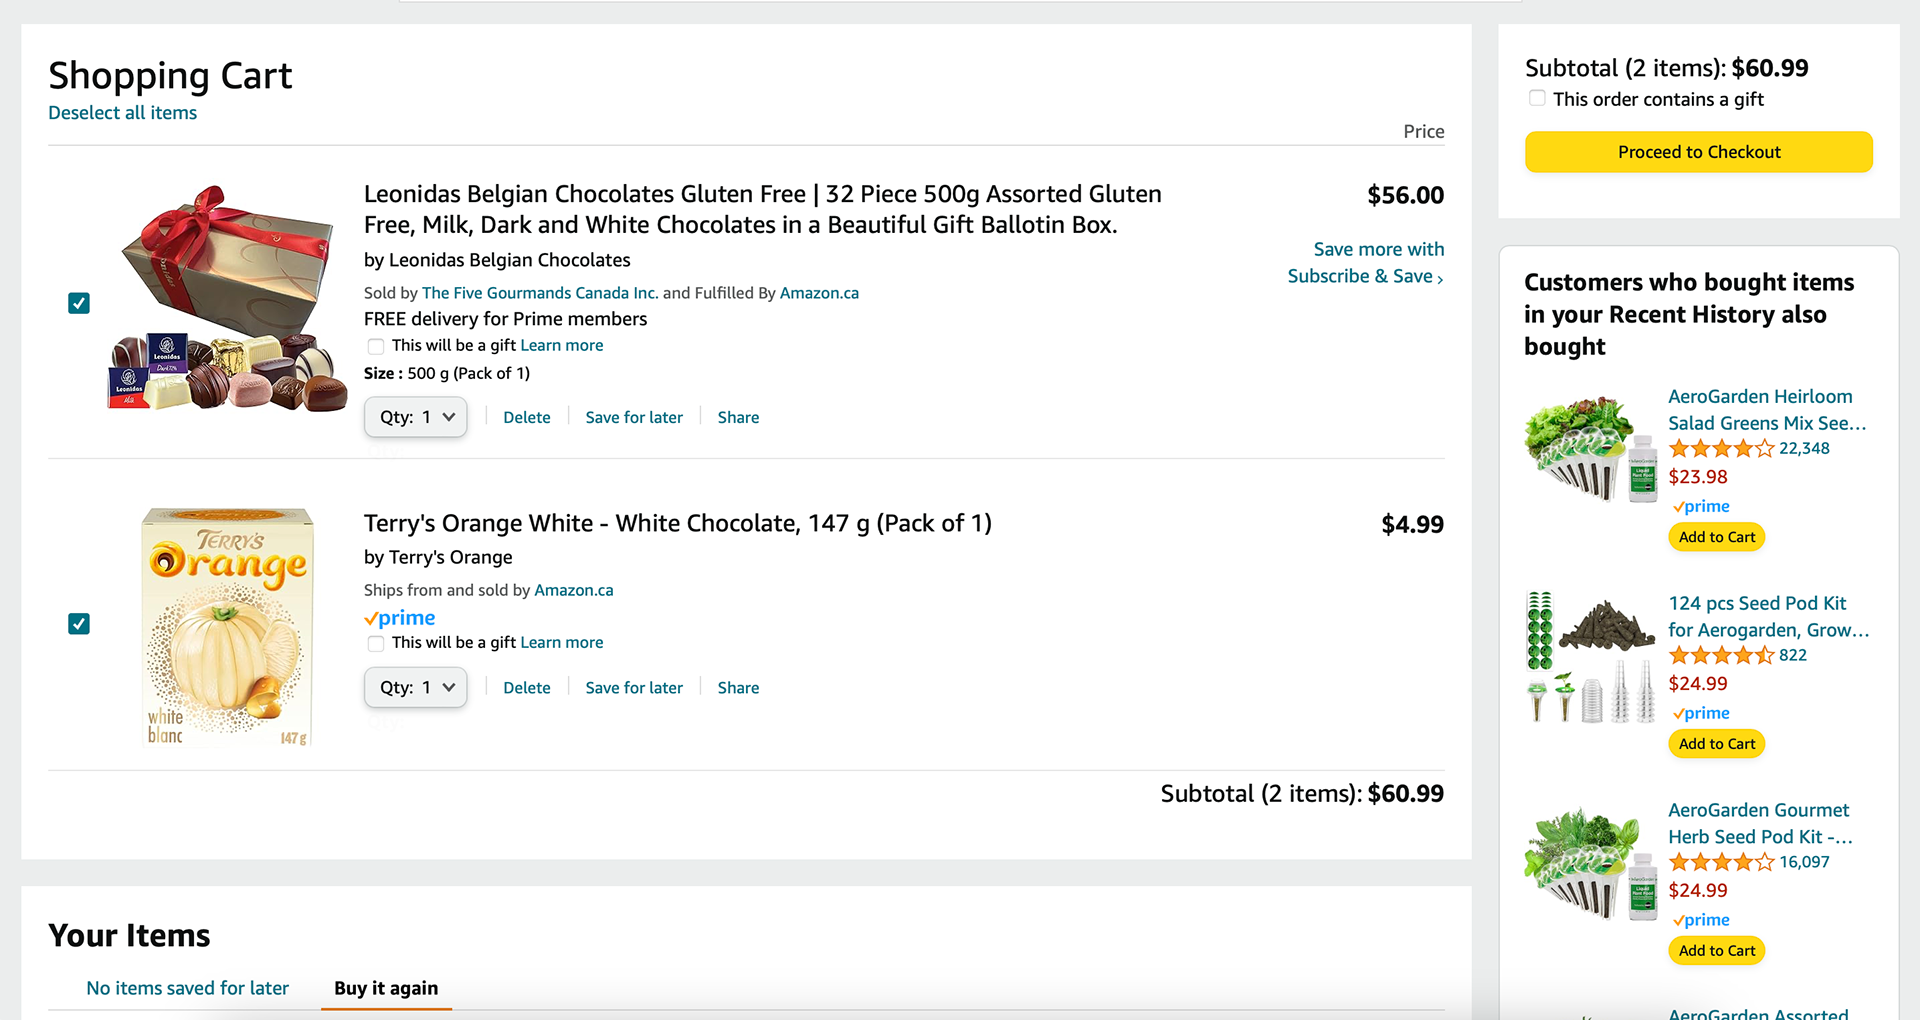Click prime badge under 124 pcs Seed Pod Kit
Viewport: 1920px width, 1020px height.
click(x=1701, y=714)
